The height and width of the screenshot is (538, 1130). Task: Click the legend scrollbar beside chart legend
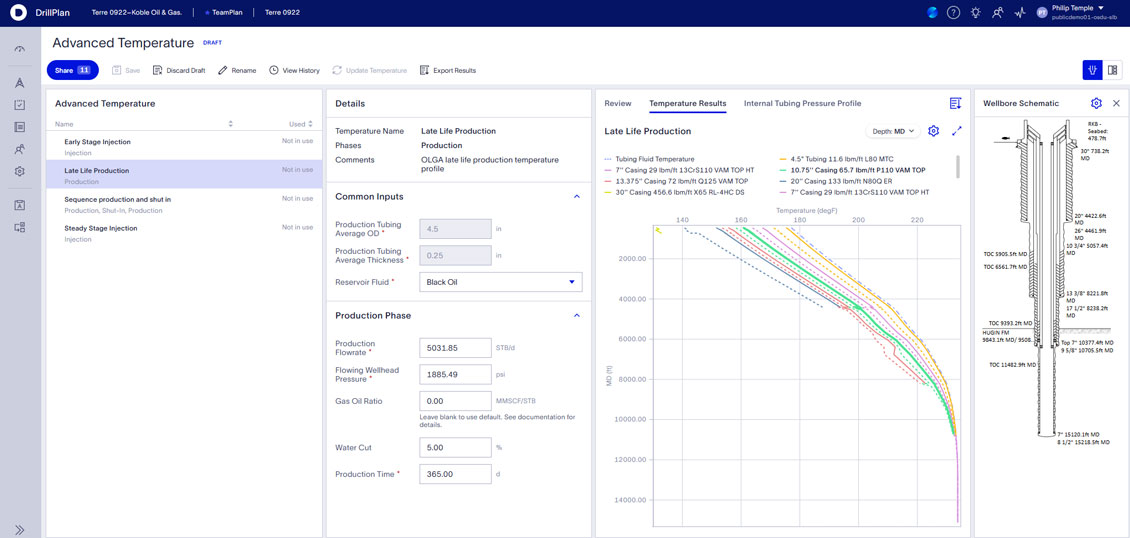pos(958,166)
